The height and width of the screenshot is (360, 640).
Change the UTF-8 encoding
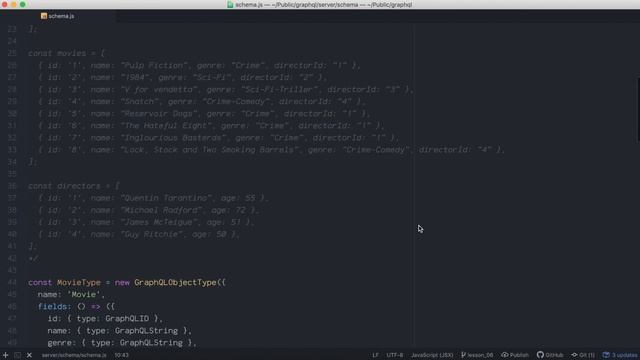[395, 355]
